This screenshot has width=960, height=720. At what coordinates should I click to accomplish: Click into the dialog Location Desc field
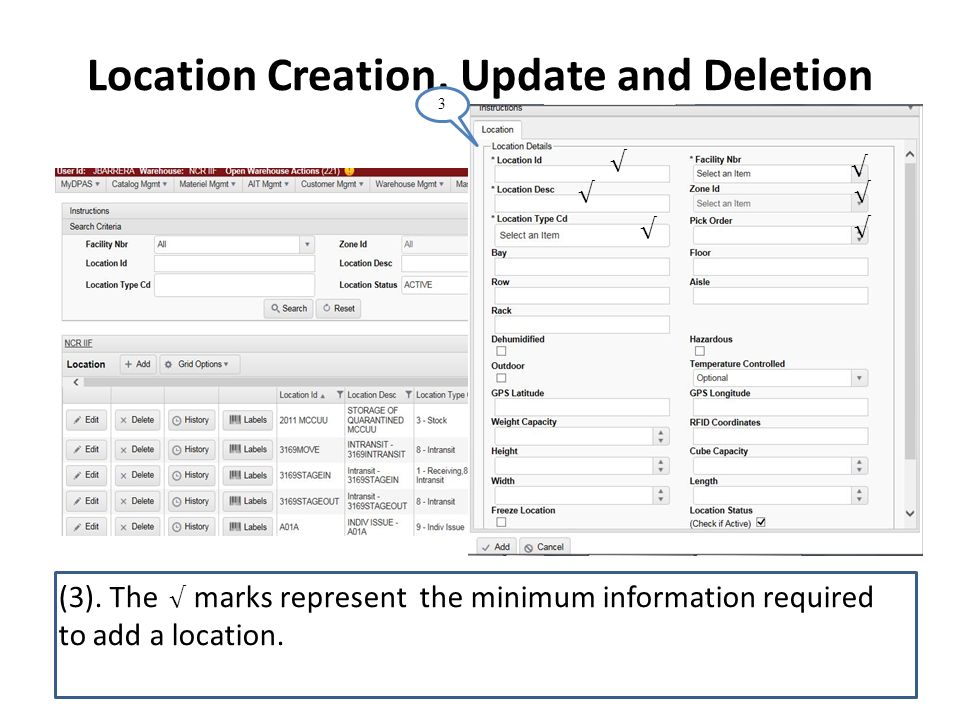(x=582, y=203)
